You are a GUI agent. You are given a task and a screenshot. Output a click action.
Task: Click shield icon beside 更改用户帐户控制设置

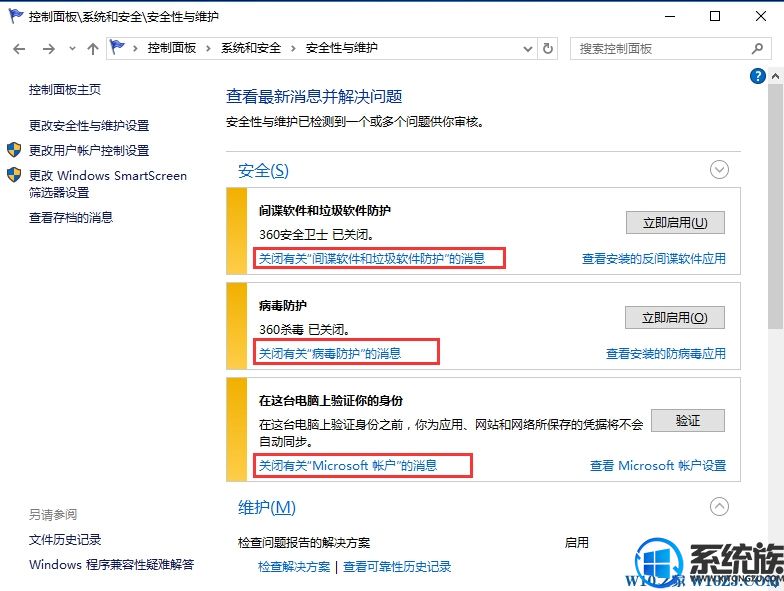click(14, 150)
